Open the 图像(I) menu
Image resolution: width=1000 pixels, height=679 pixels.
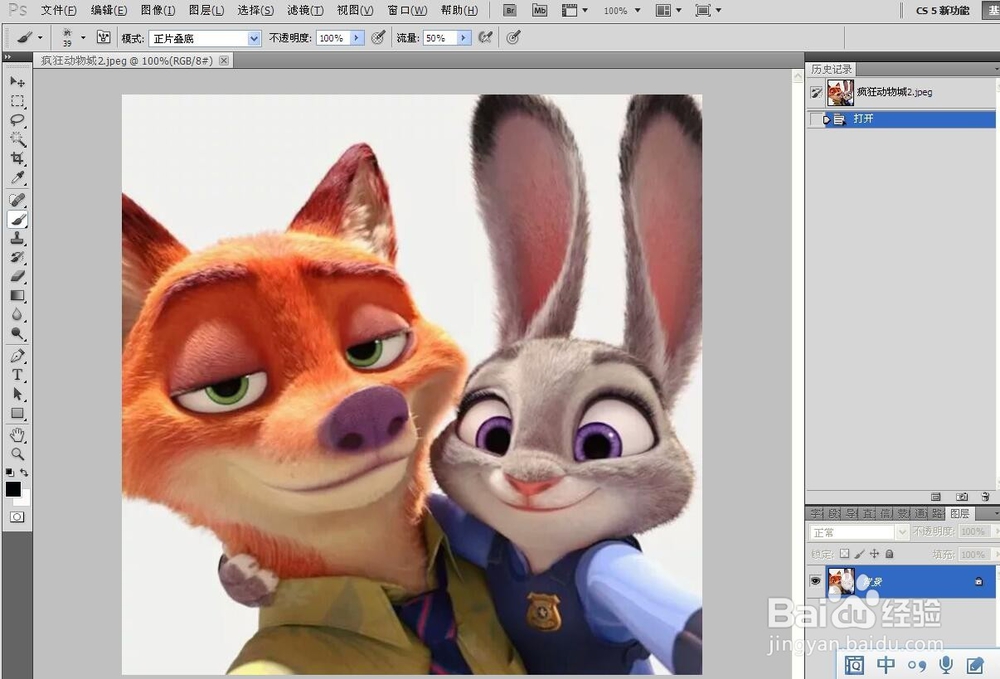[x=158, y=10]
